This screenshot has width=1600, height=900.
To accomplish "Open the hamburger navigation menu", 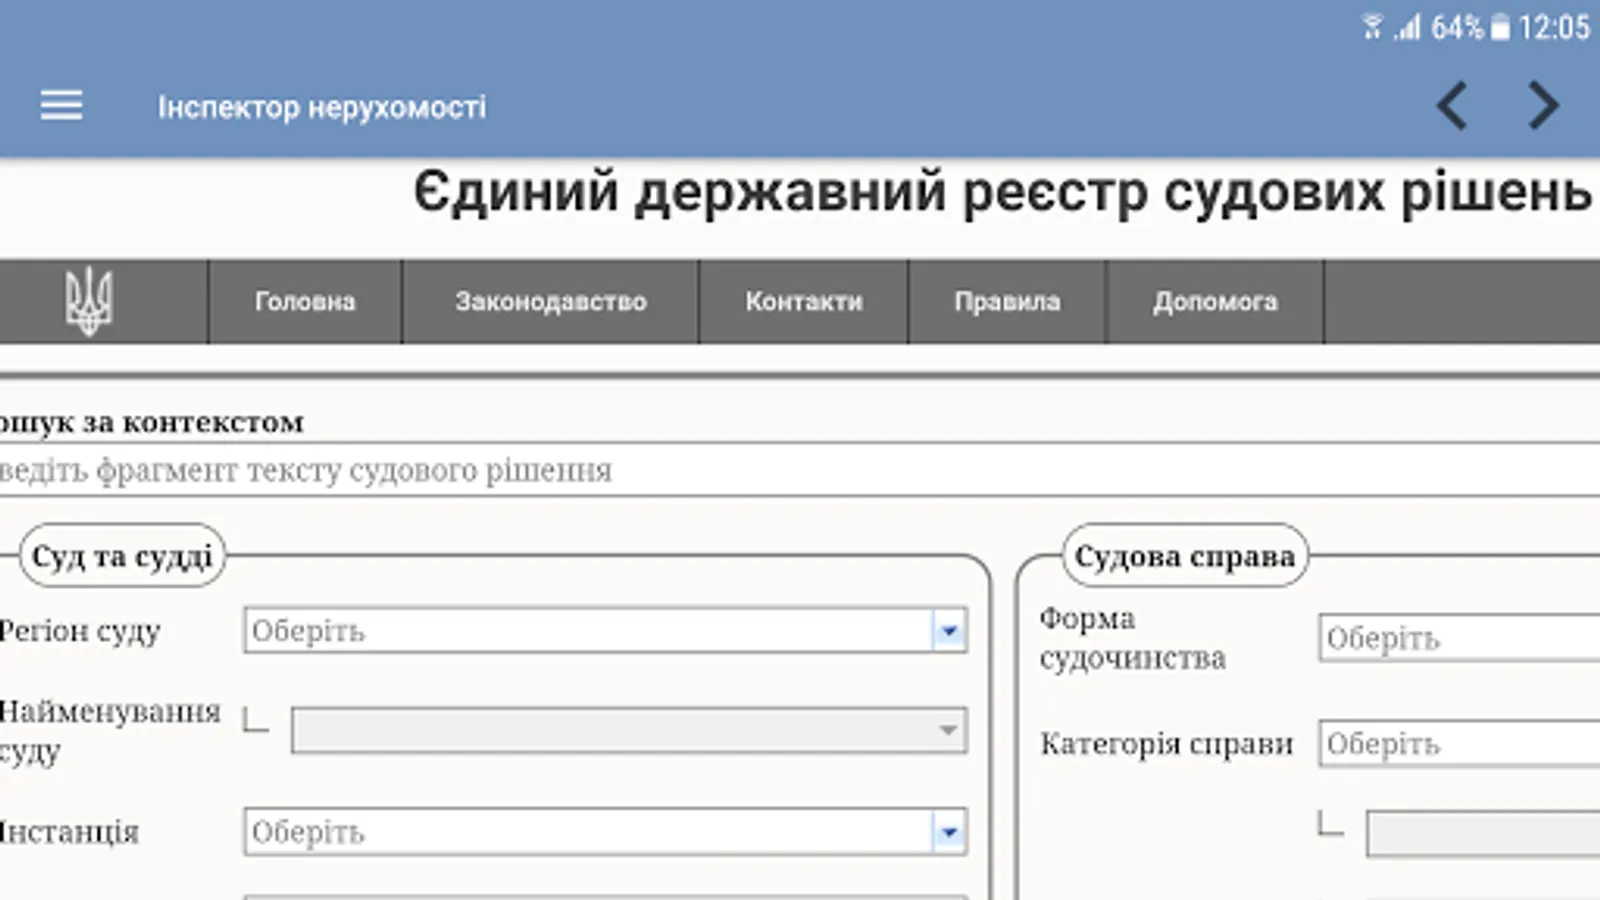I will [61, 105].
